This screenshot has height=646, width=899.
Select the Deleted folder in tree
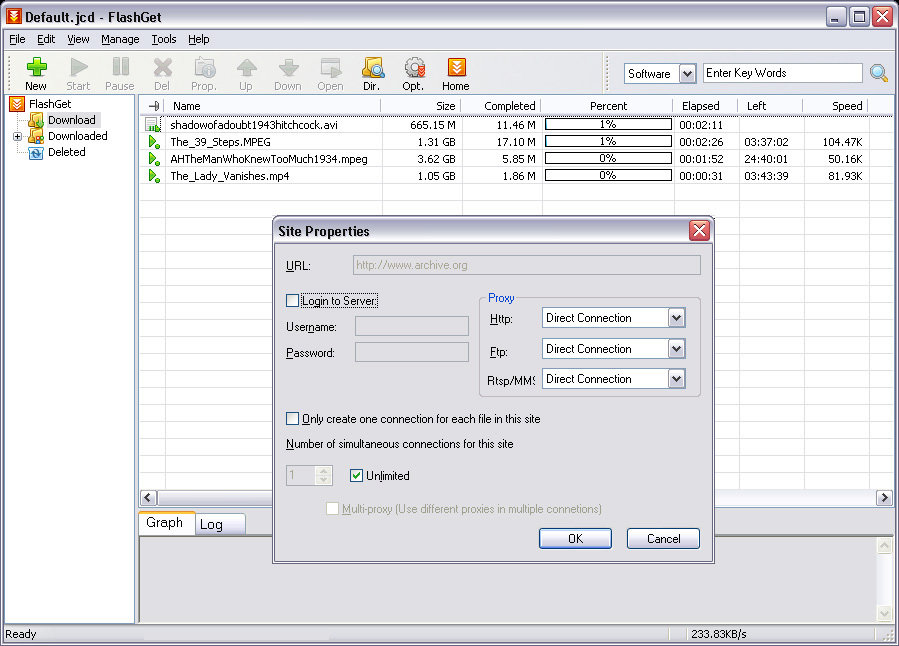67,152
